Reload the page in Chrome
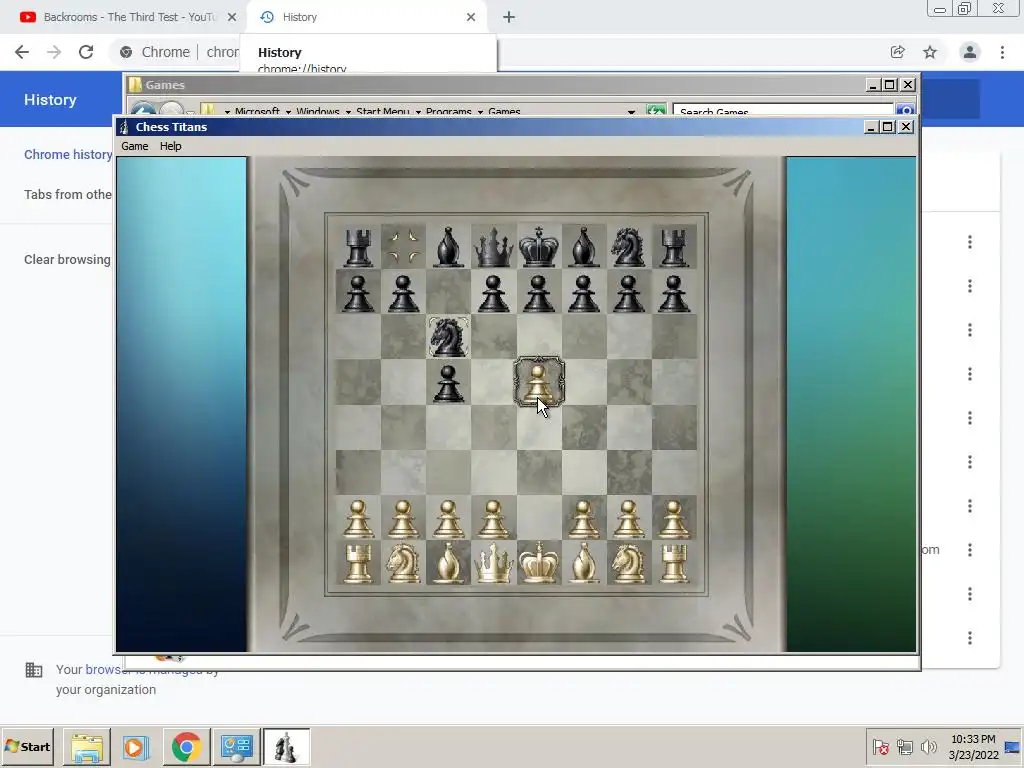Image resolution: width=1024 pixels, height=768 pixels. point(86,52)
